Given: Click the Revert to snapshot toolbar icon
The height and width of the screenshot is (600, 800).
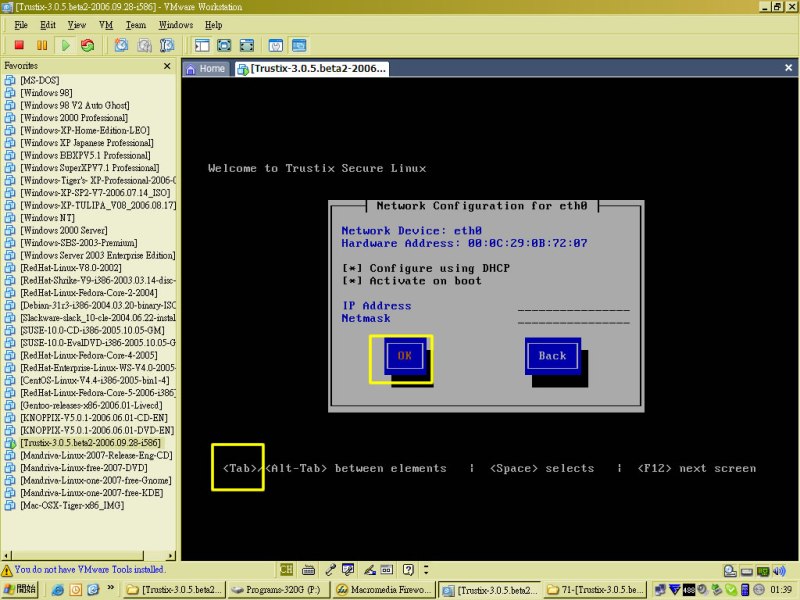Looking at the screenshot, I should [x=144, y=45].
